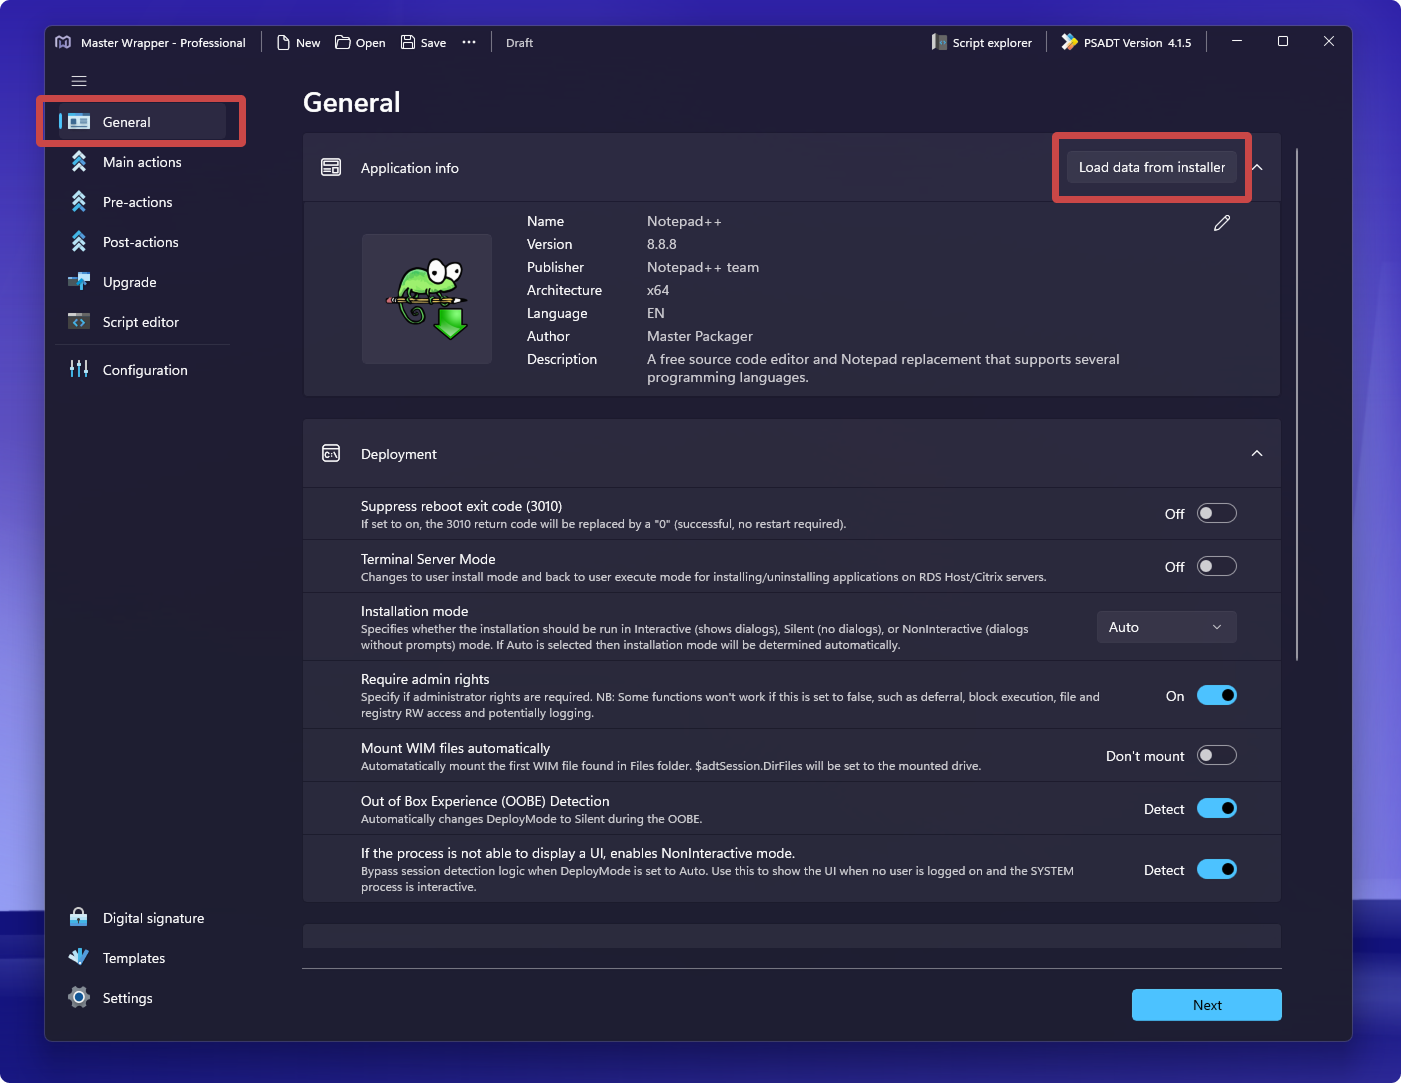The width and height of the screenshot is (1401, 1083).
Task: Click the Save icon in toolbar
Action: click(x=408, y=42)
